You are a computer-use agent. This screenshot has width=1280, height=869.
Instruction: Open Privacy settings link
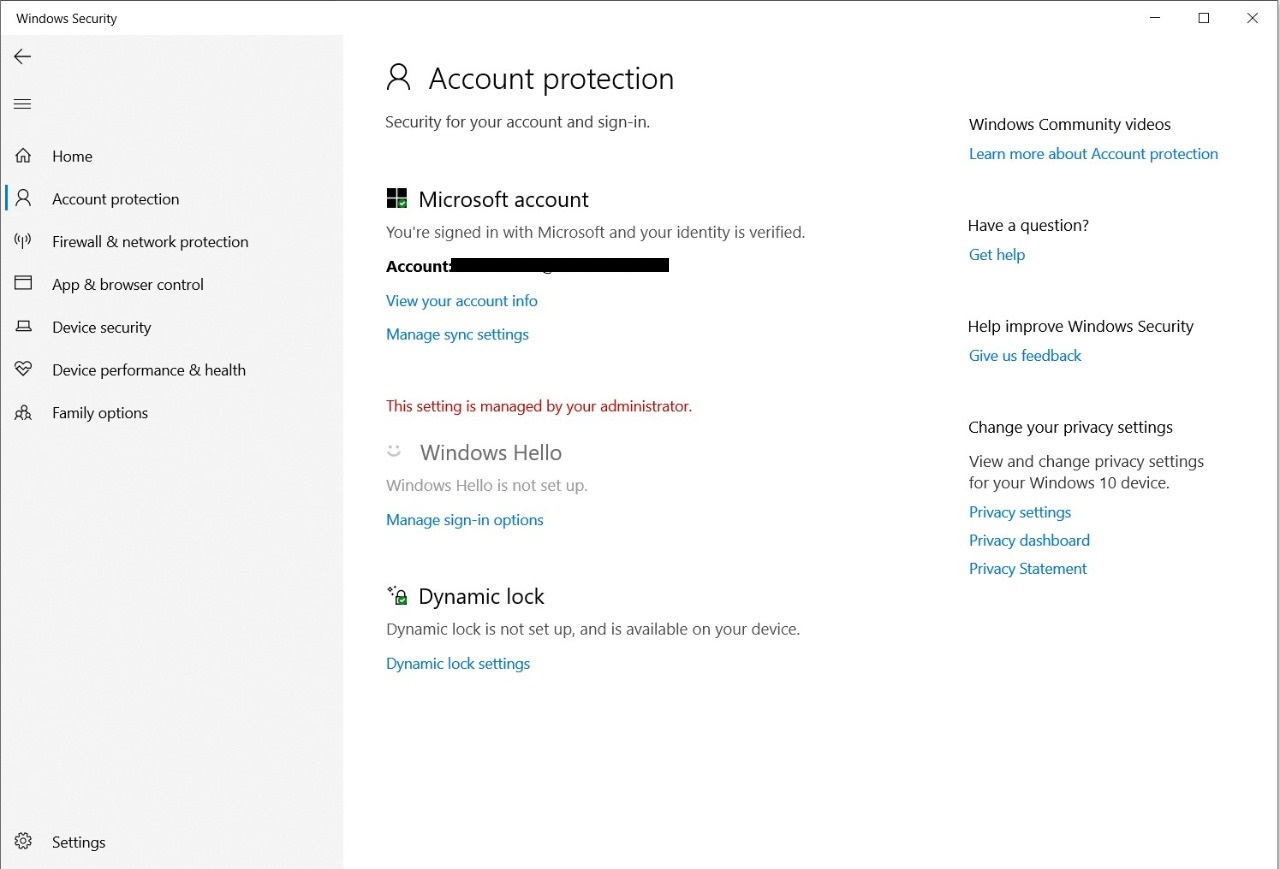[x=1019, y=512]
